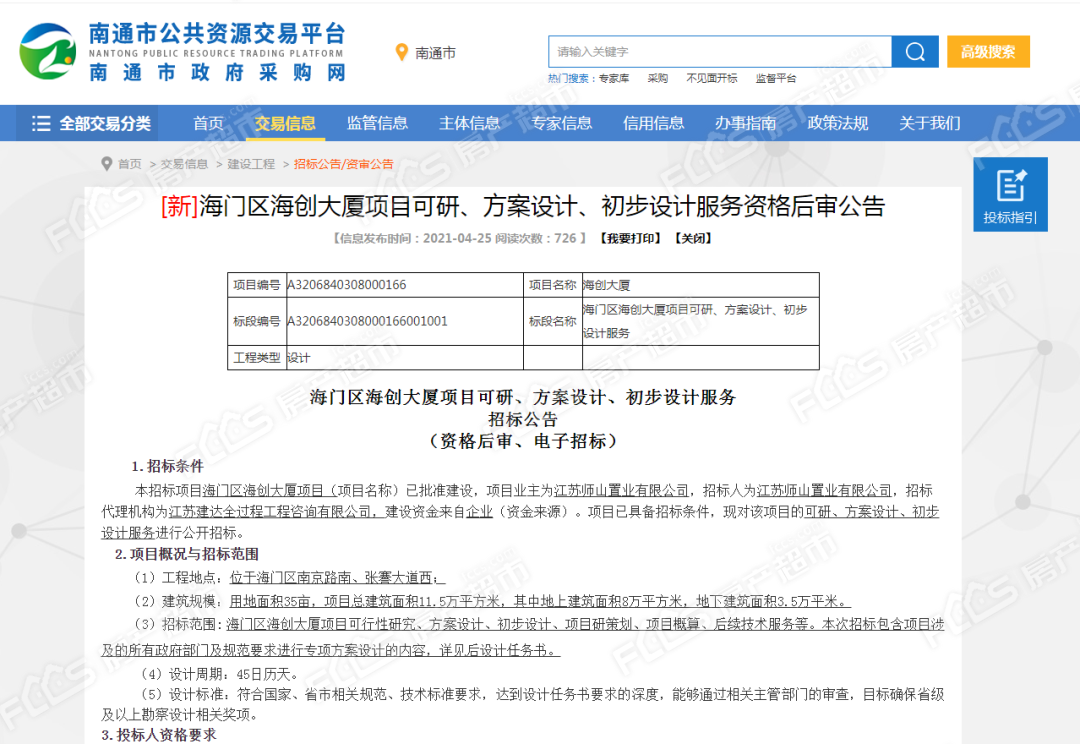The height and width of the screenshot is (744, 1080).
Task: Click the keyword search input field
Action: 720,52
